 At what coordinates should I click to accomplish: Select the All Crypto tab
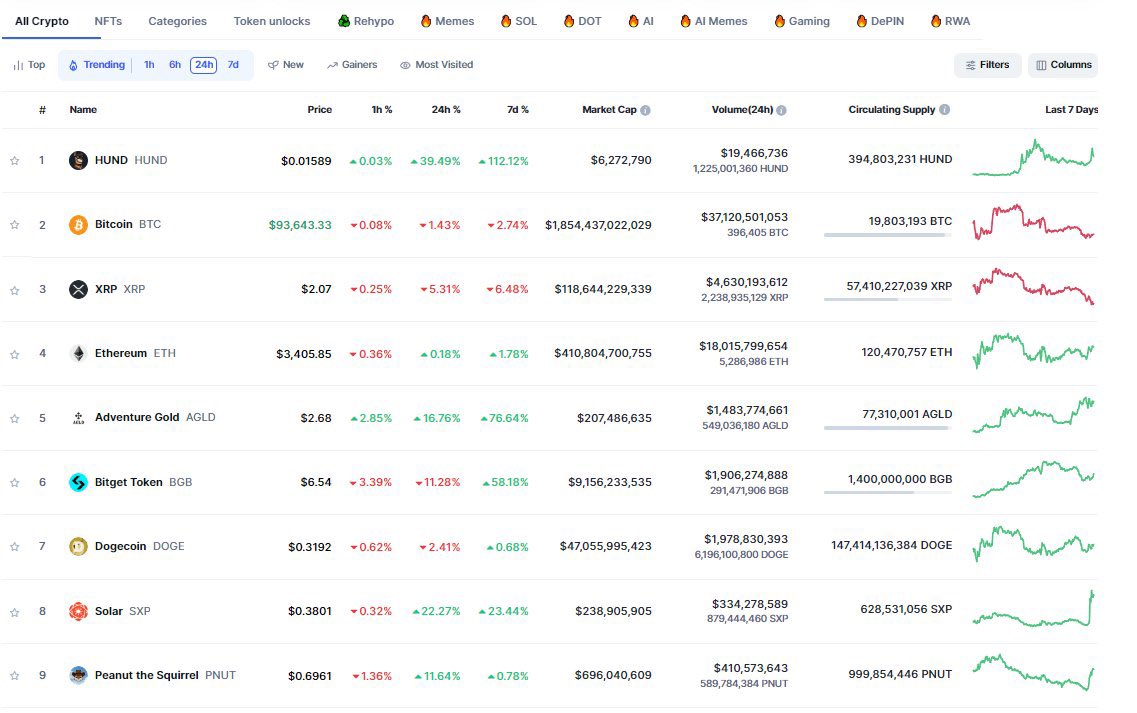coord(42,21)
